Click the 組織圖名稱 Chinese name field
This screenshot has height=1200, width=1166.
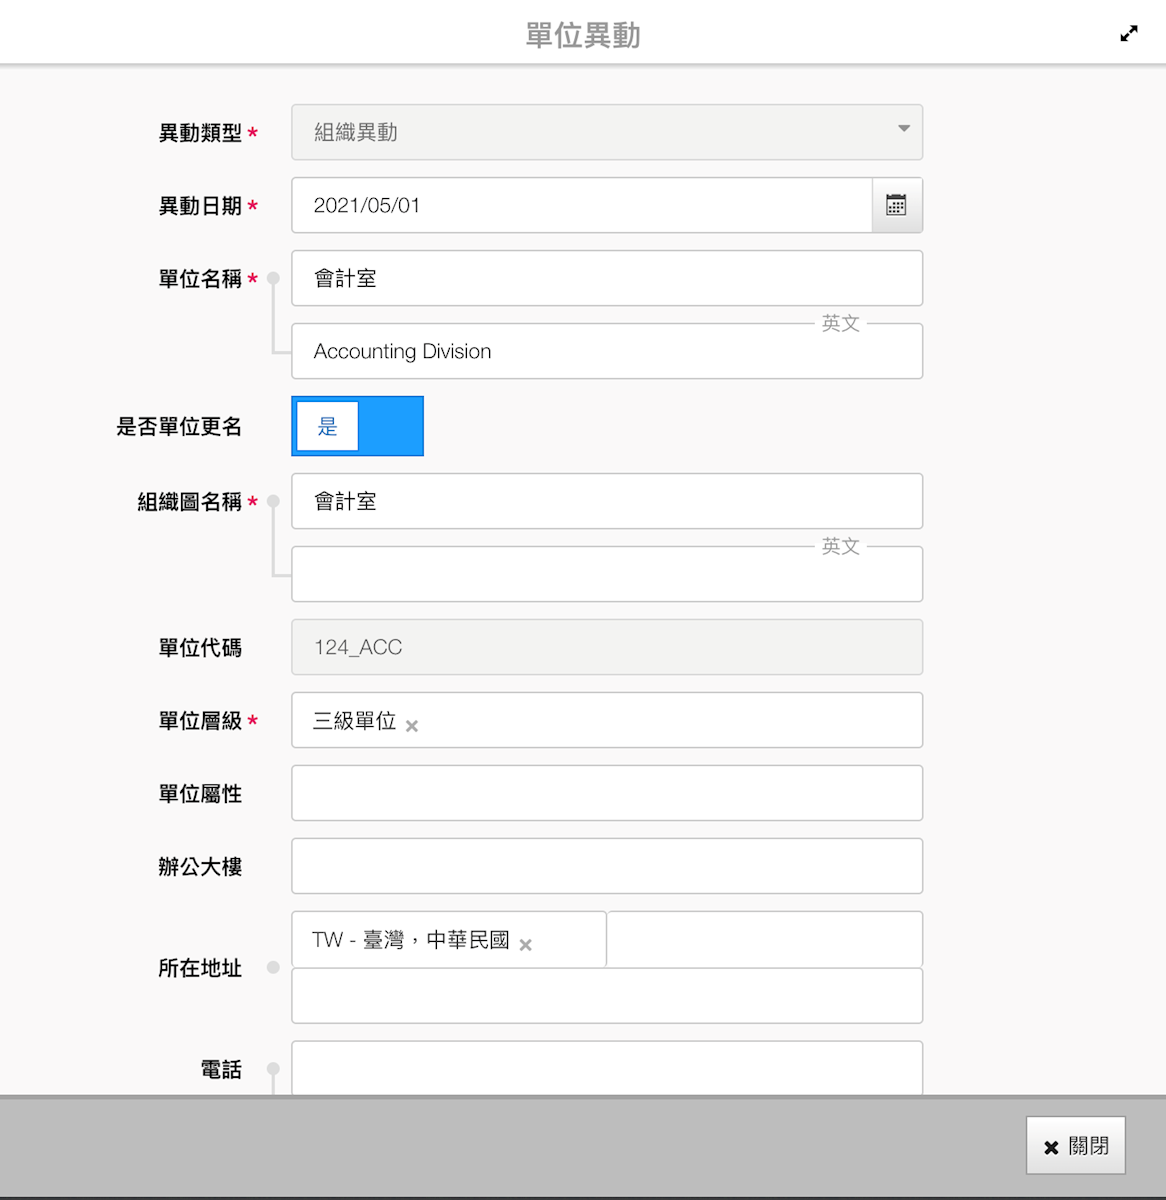pyautogui.click(x=606, y=501)
